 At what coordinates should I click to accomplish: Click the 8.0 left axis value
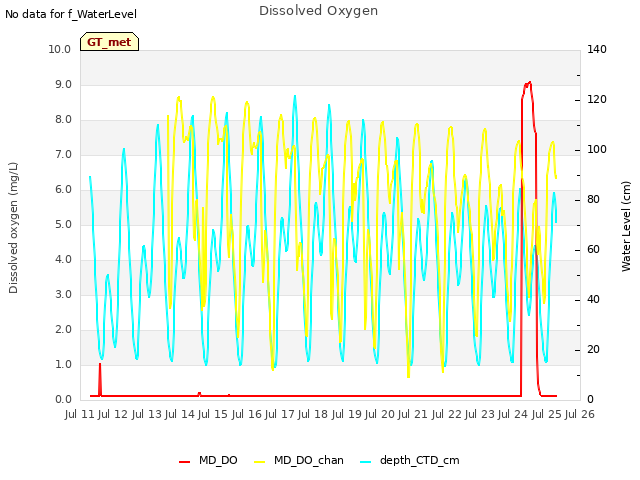[x=63, y=120]
